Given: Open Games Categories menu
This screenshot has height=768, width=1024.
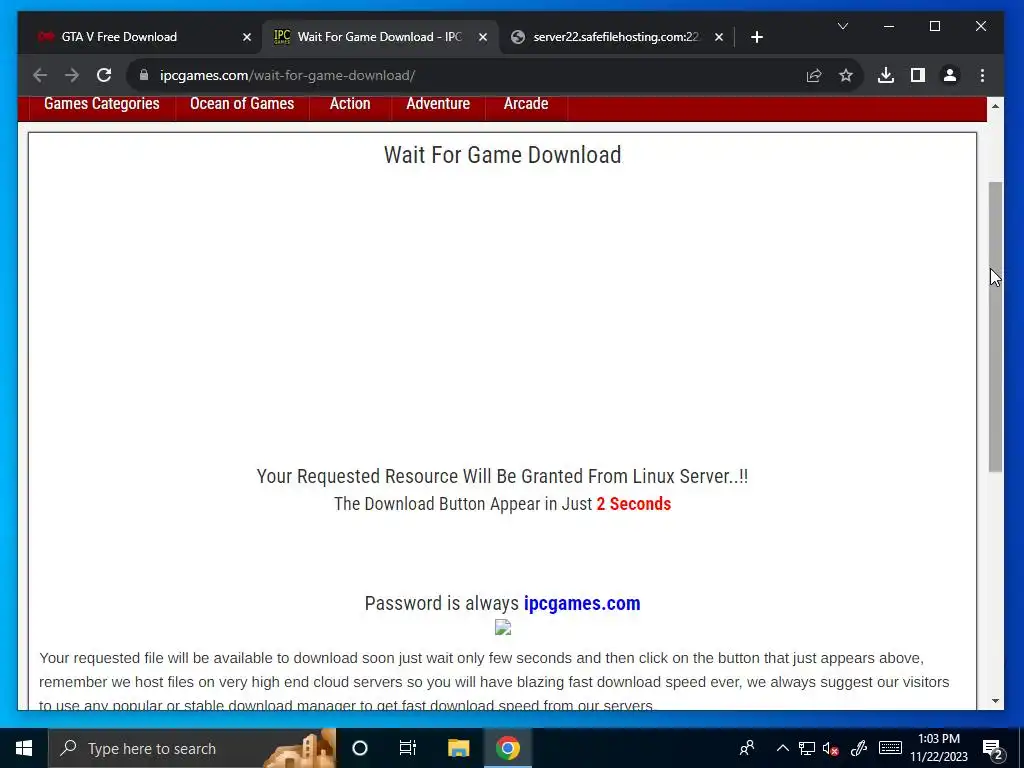Looking at the screenshot, I should (102, 104).
